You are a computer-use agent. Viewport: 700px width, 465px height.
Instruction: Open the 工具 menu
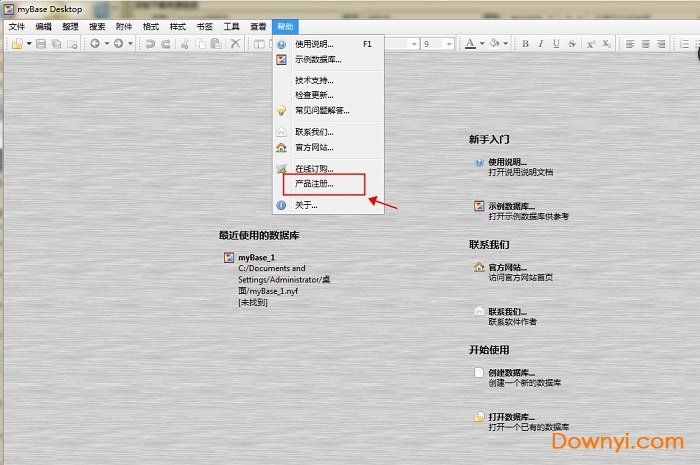pos(231,27)
